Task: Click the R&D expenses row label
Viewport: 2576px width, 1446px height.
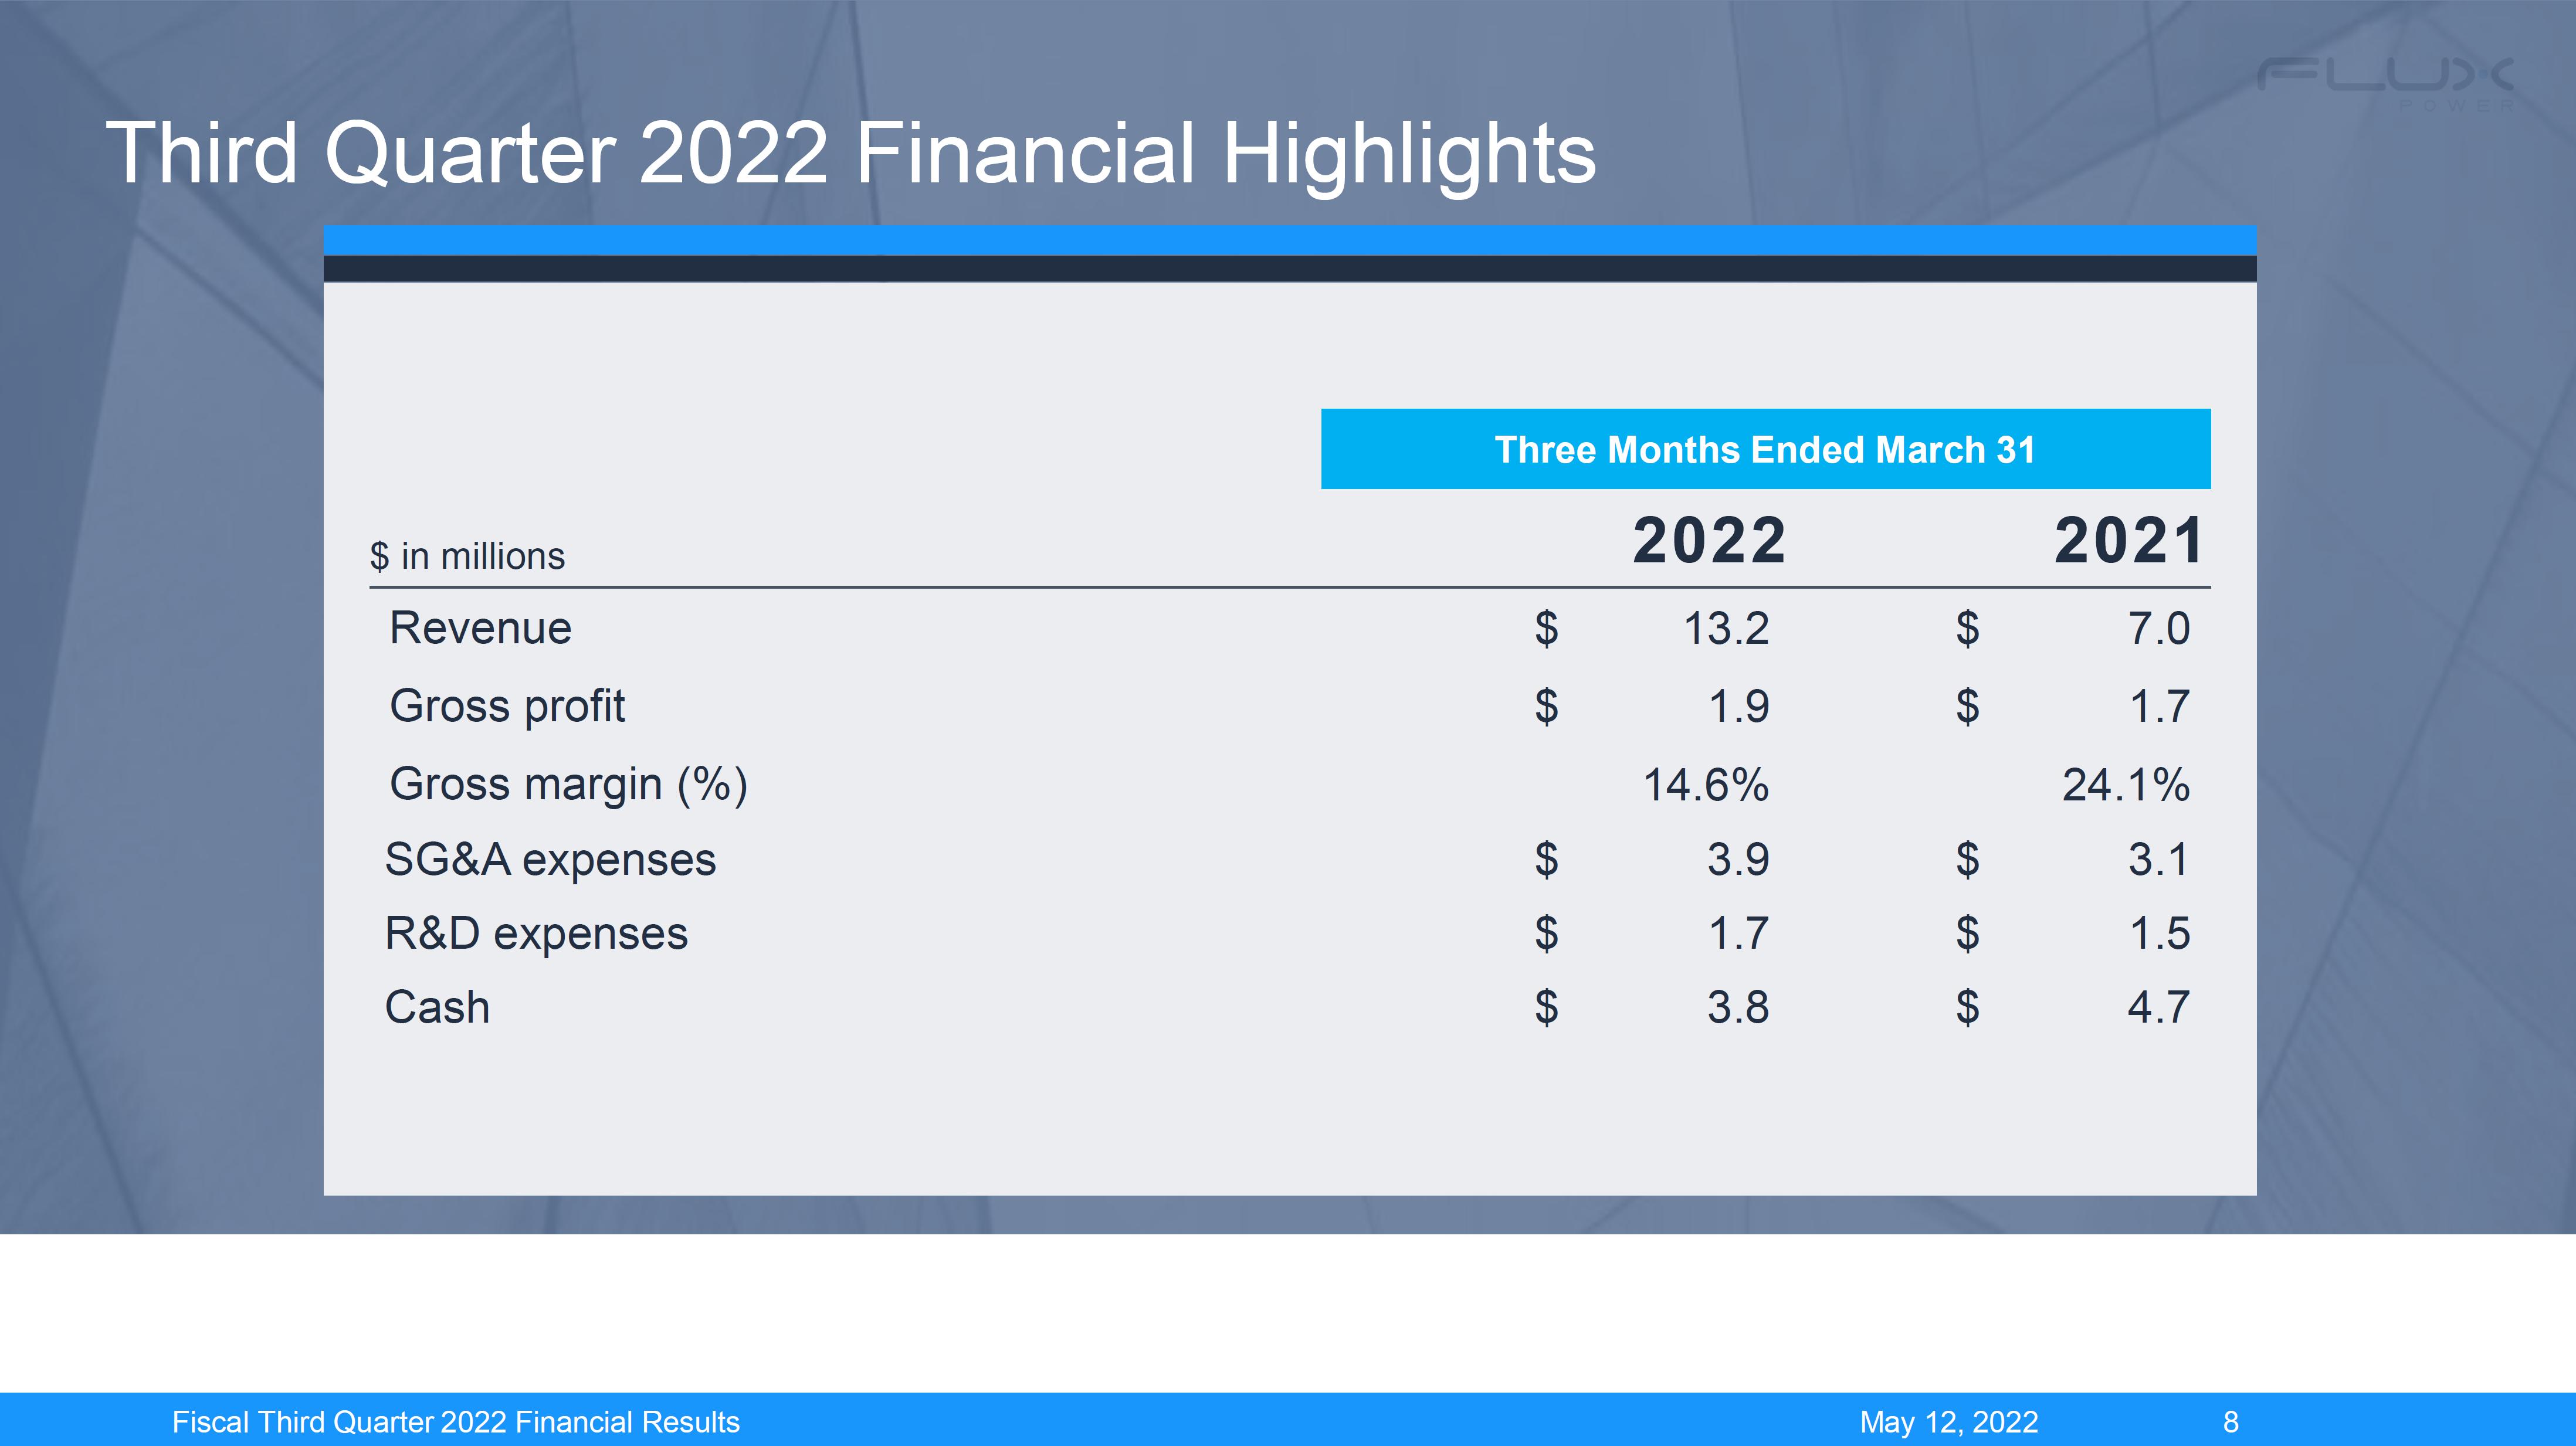Action: click(x=536, y=934)
